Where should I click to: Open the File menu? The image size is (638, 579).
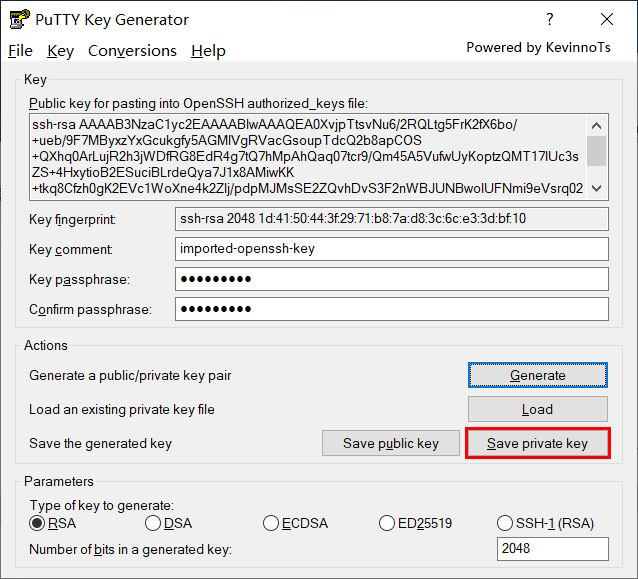pyautogui.click(x=20, y=51)
